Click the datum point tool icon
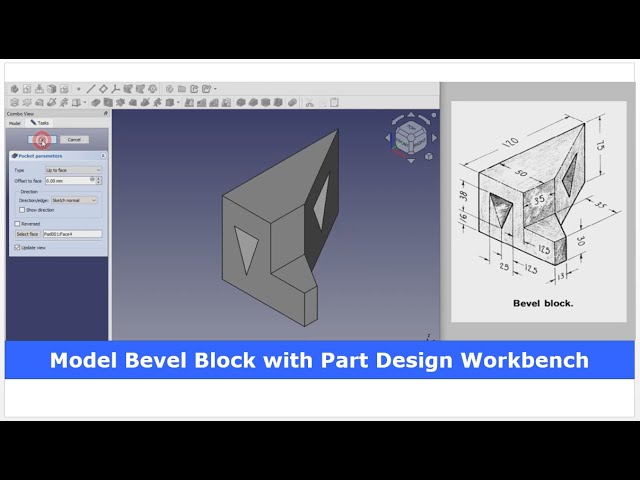Viewport: 640px width, 480px height. pyautogui.click(x=79, y=89)
